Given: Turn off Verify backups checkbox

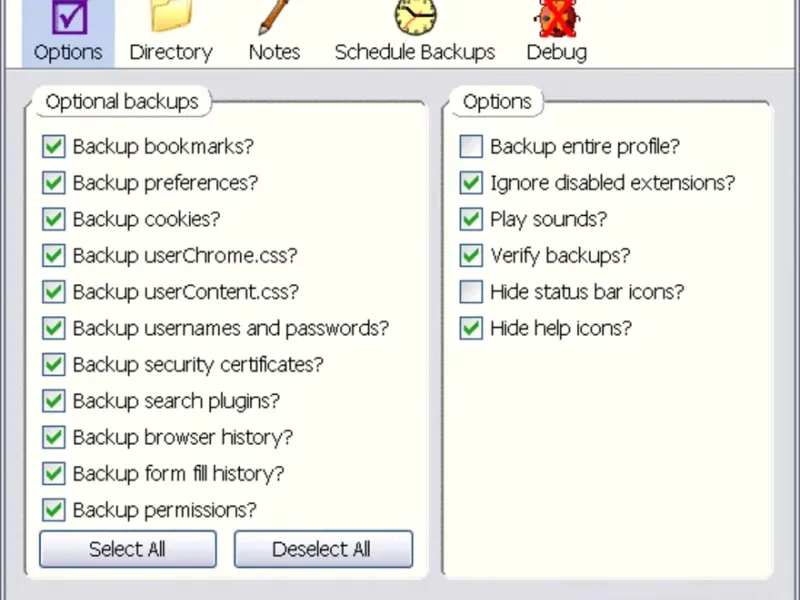Looking at the screenshot, I should (x=471, y=256).
